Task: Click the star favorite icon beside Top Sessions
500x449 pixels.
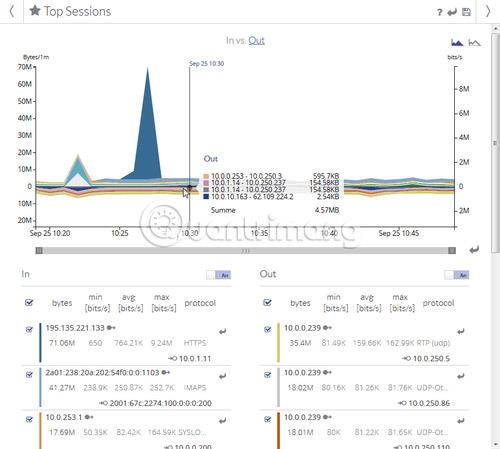Action: coord(35,11)
